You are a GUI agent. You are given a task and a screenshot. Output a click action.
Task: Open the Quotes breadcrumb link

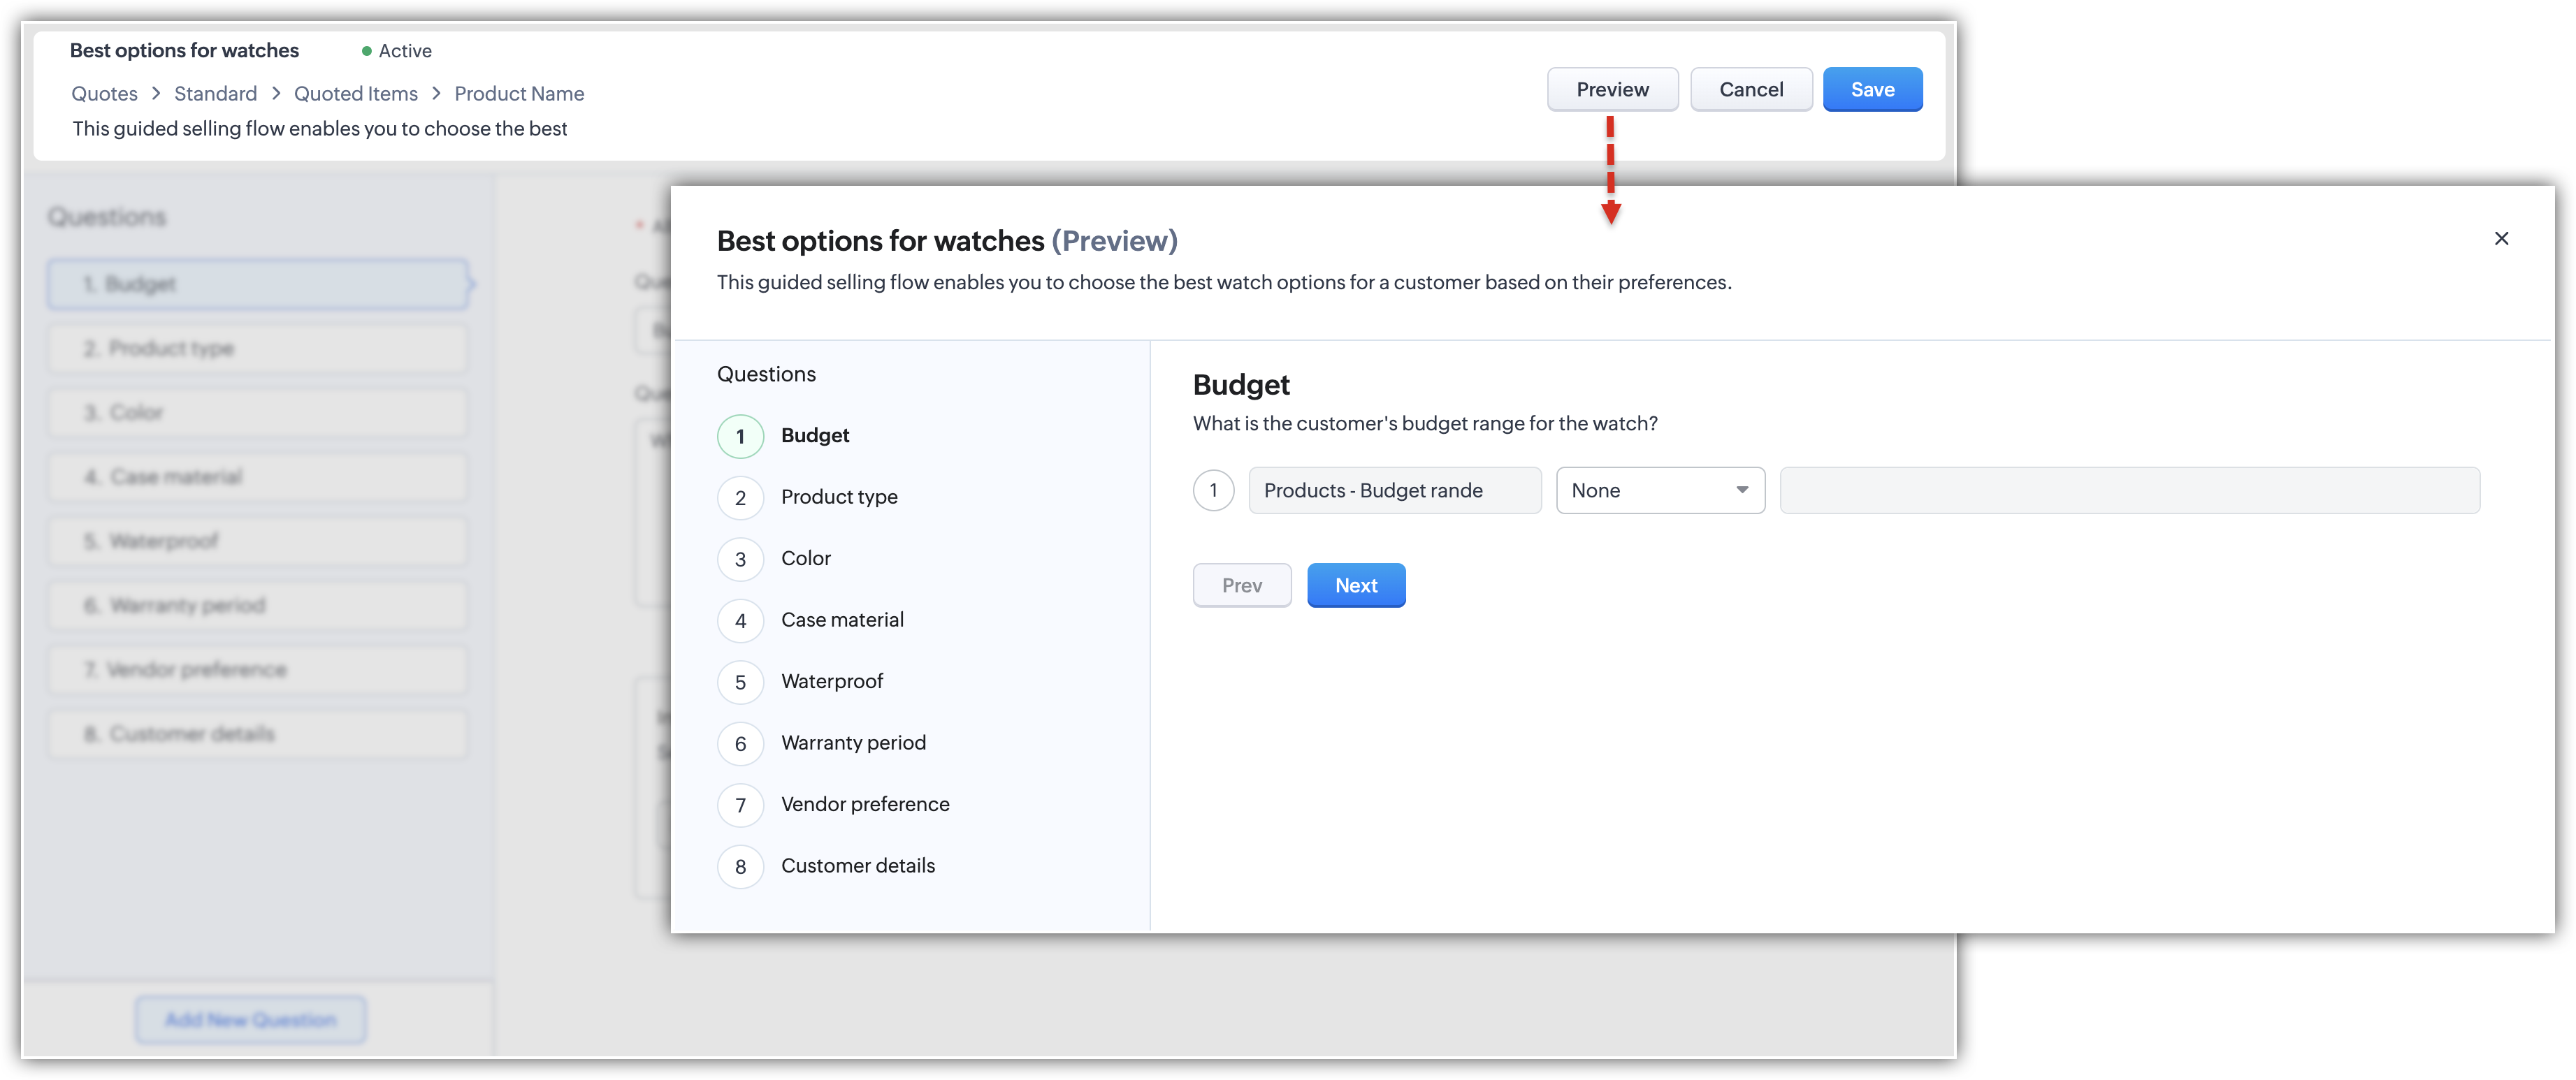[104, 93]
